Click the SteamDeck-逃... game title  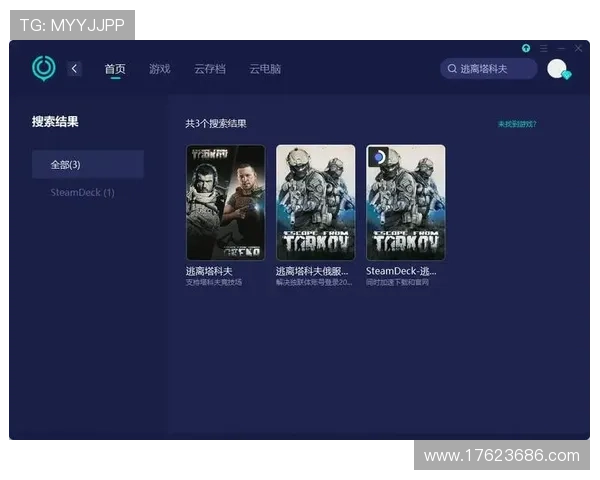point(401,271)
